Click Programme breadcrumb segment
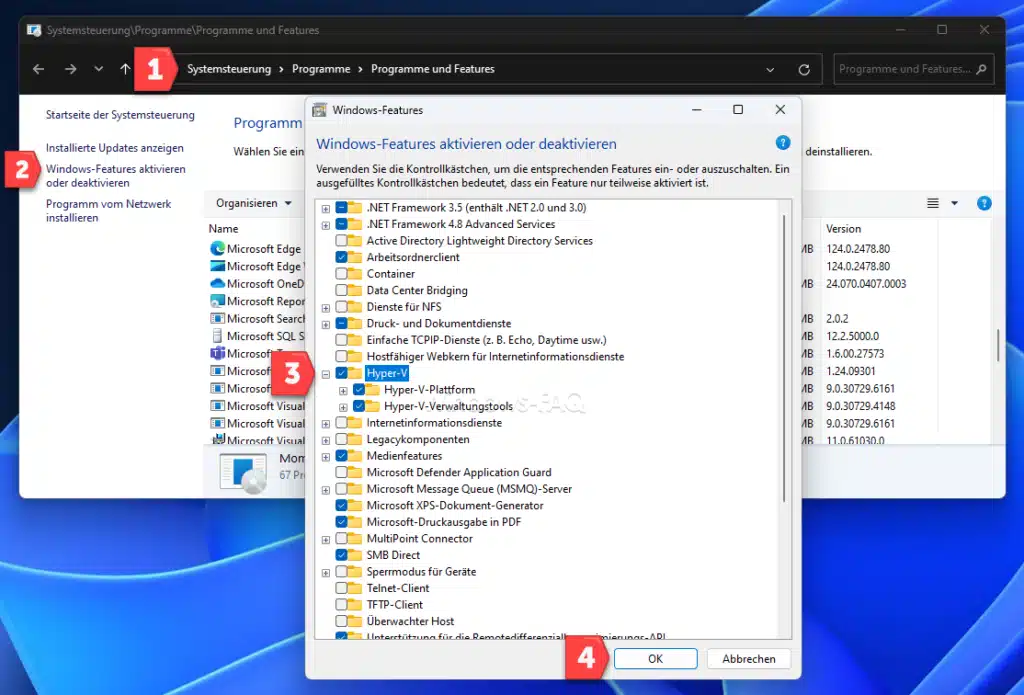 [321, 69]
